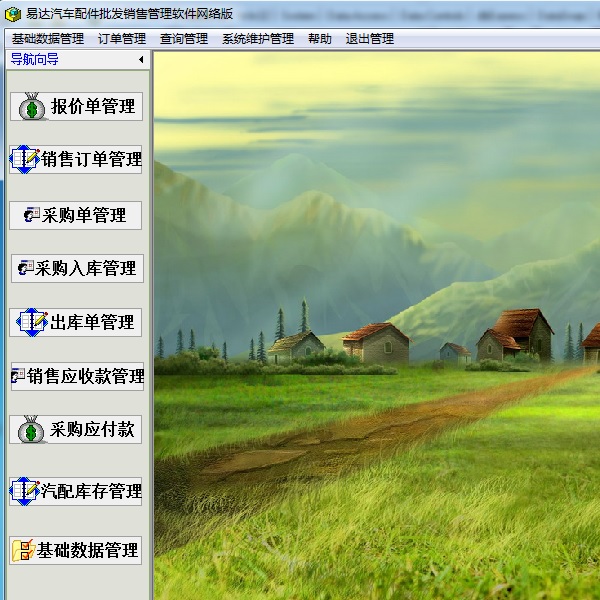Click the 采购应付款 navigation button
The image size is (600, 600).
click(x=76, y=429)
